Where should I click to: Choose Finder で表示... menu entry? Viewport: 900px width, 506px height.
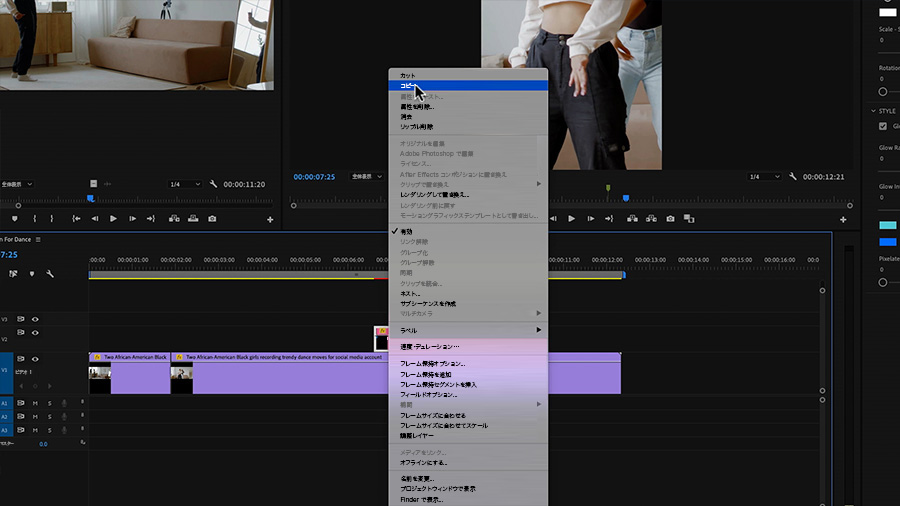tap(468, 500)
